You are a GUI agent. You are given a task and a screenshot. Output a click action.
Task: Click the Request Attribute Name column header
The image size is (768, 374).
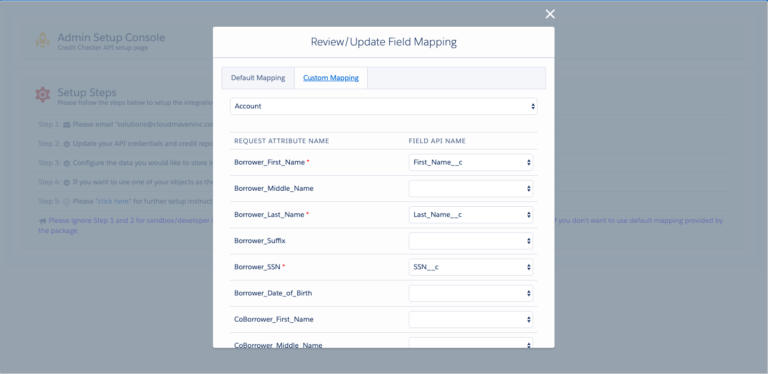[282, 141]
